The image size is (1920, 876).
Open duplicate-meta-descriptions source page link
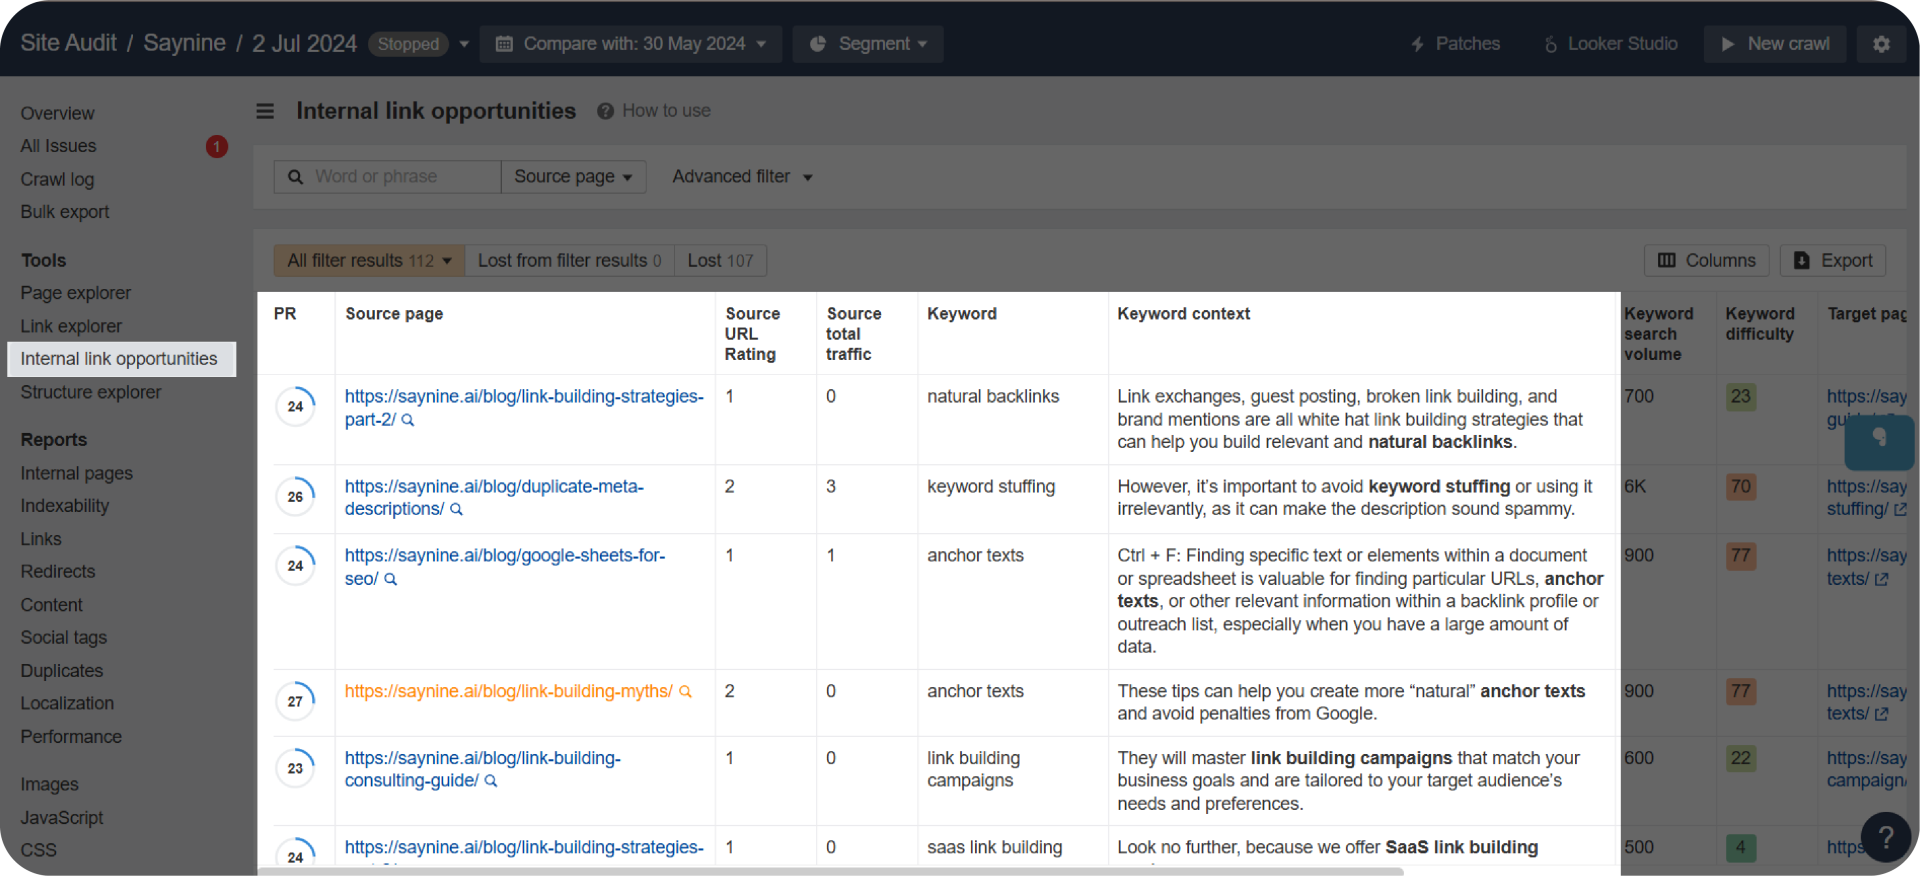tap(494, 498)
